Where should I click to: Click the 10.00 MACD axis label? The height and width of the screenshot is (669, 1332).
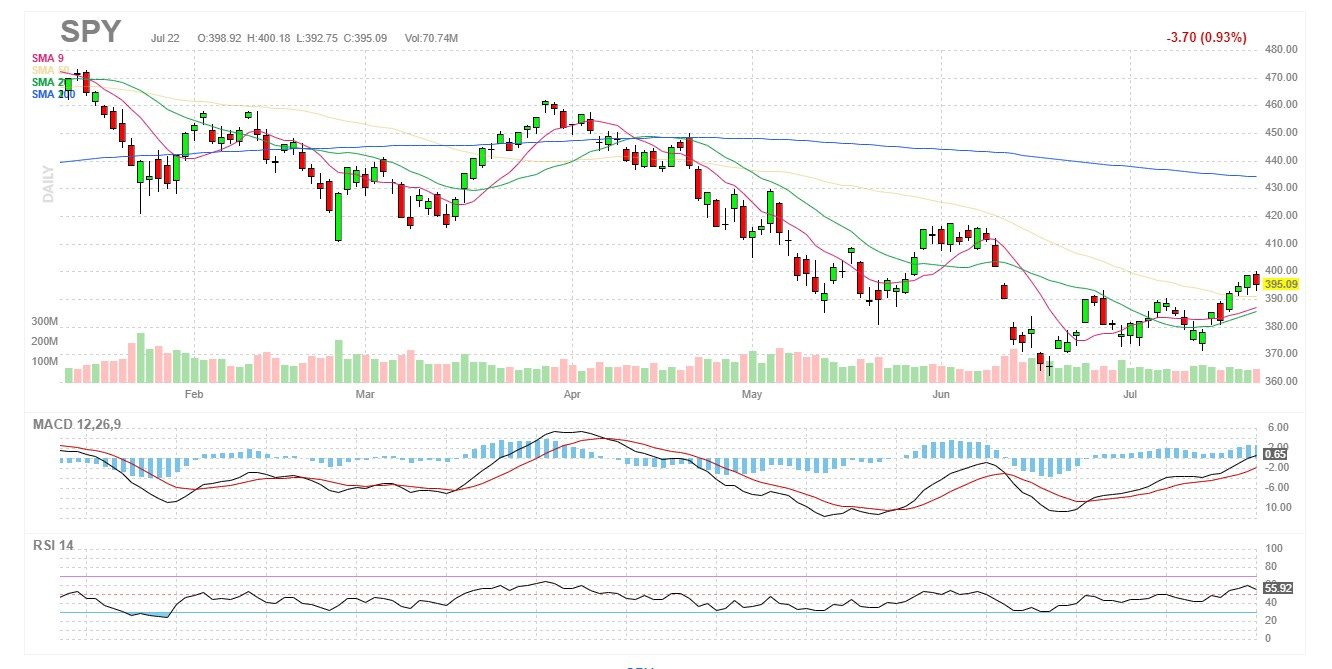1276,507
